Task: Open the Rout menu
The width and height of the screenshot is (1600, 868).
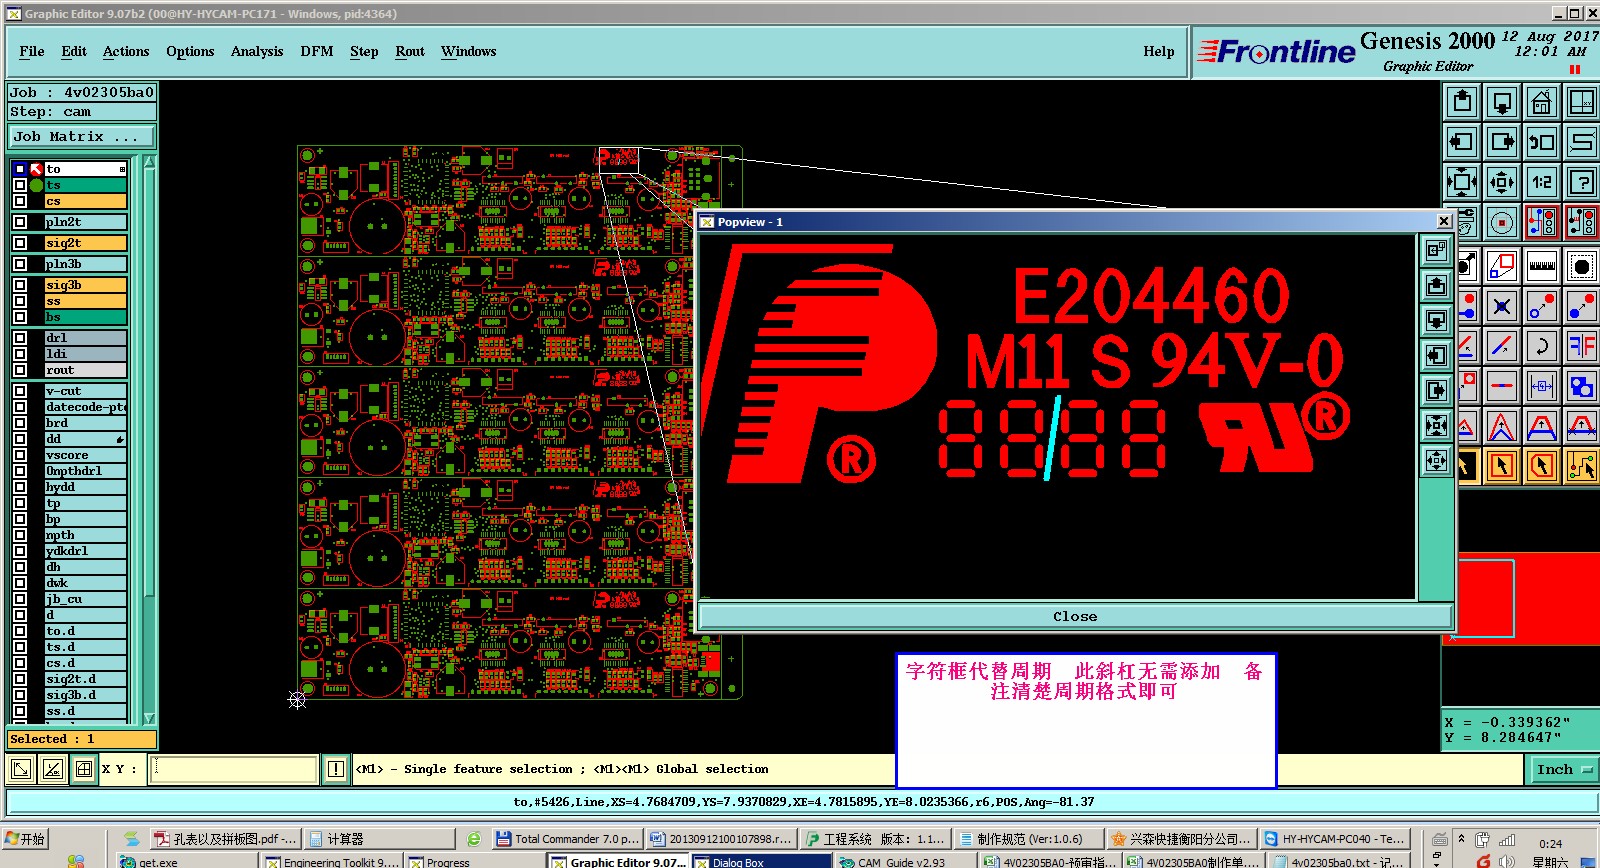Action: tap(410, 51)
